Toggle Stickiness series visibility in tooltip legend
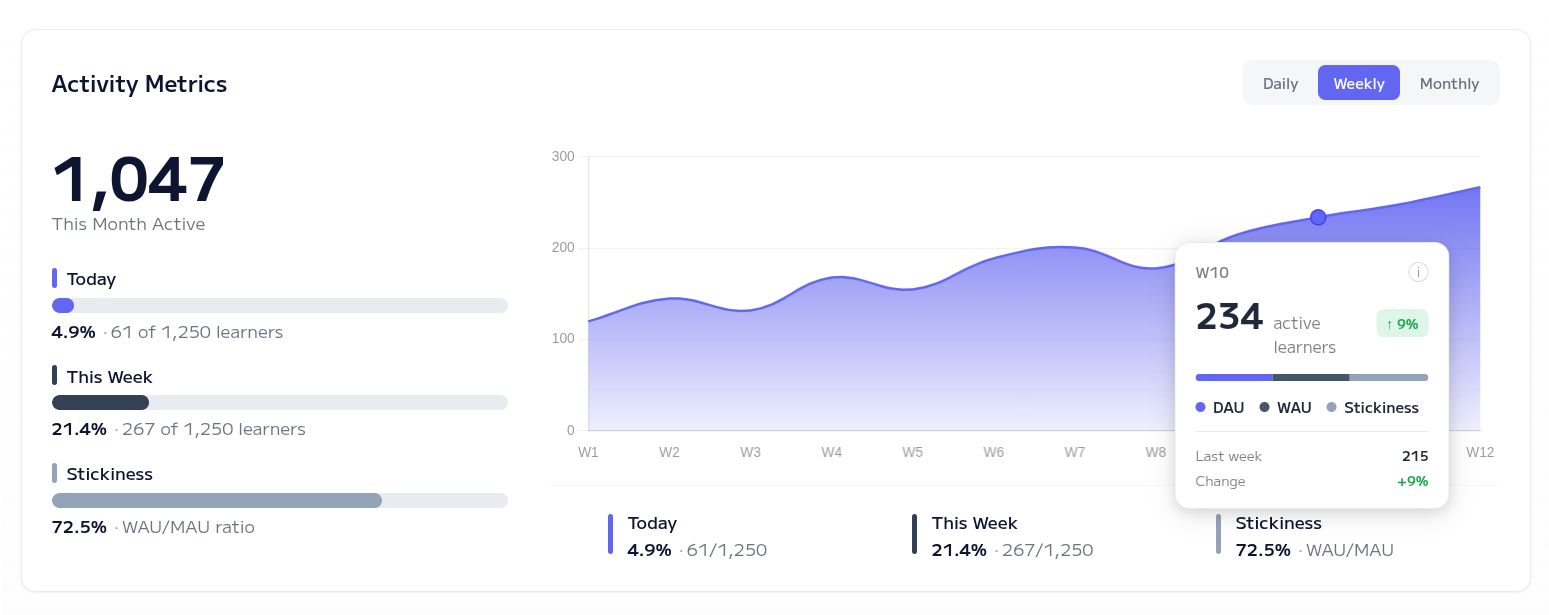Screen dimensions: 1549x615 point(1381,407)
